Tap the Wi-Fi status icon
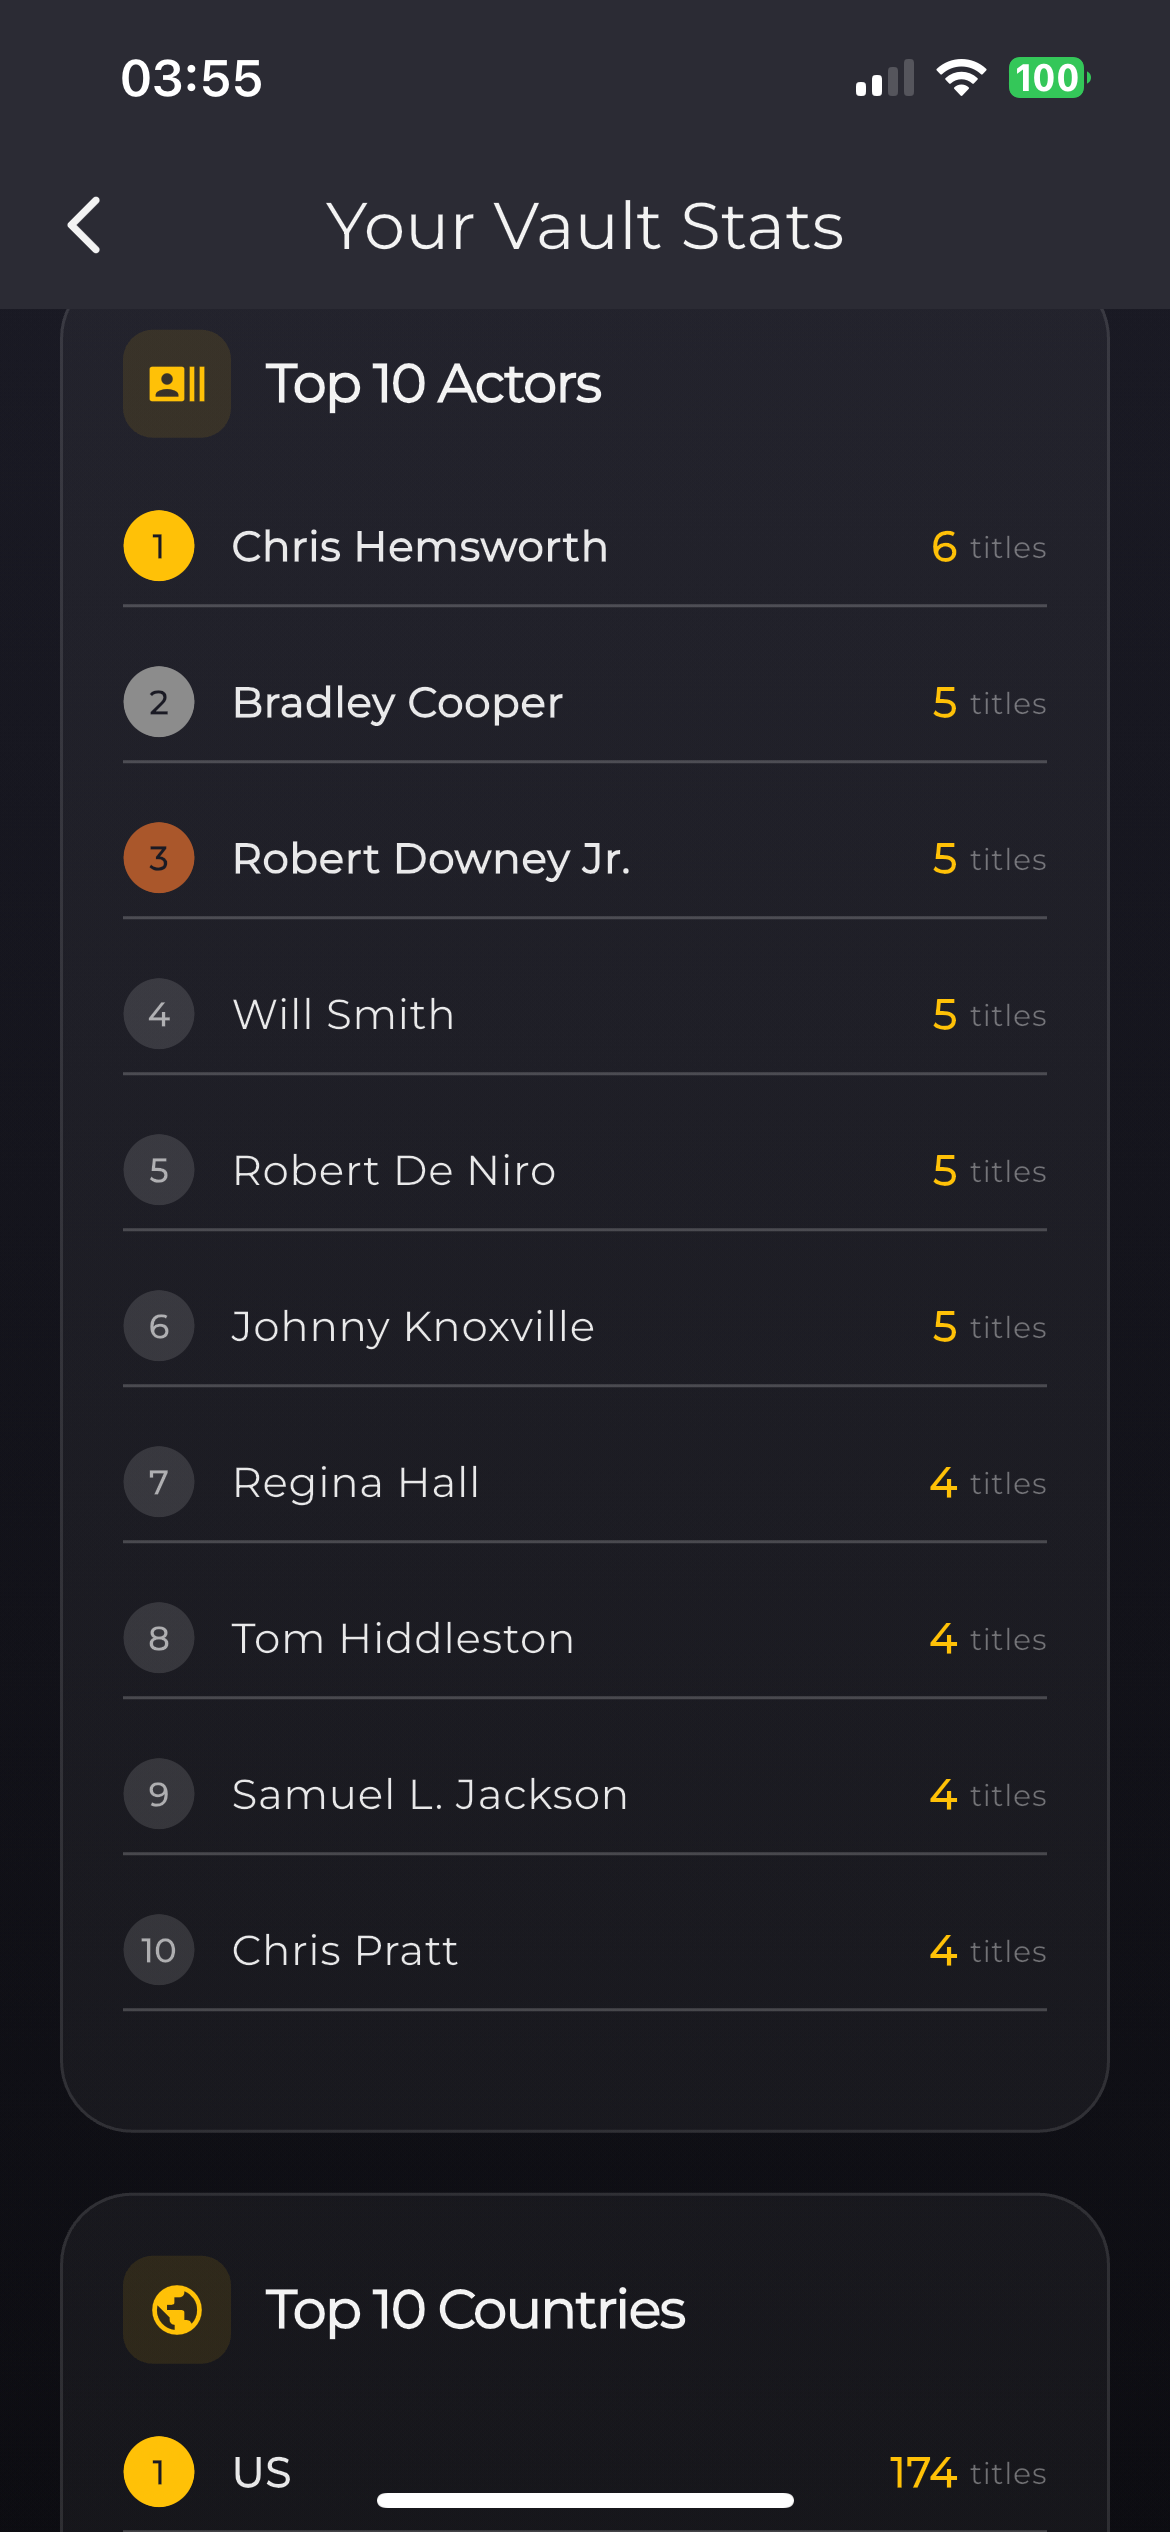 961,78
